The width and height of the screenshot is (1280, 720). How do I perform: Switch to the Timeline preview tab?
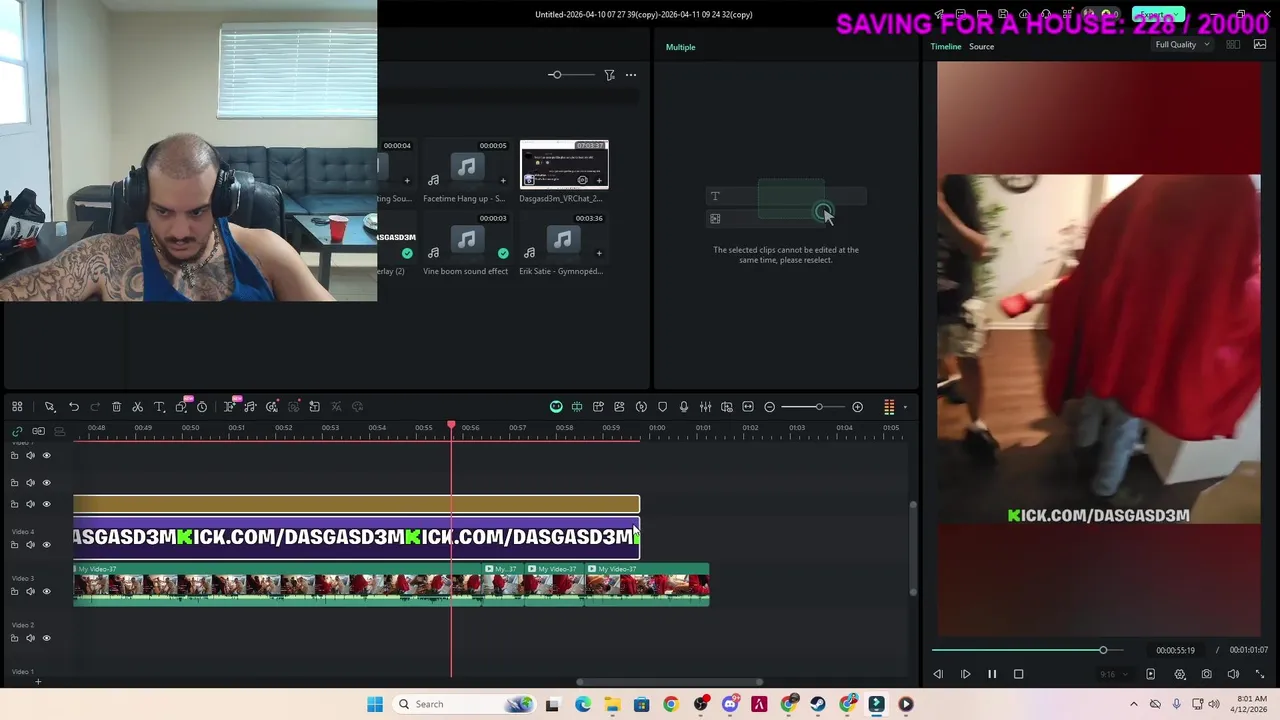(946, 47)
